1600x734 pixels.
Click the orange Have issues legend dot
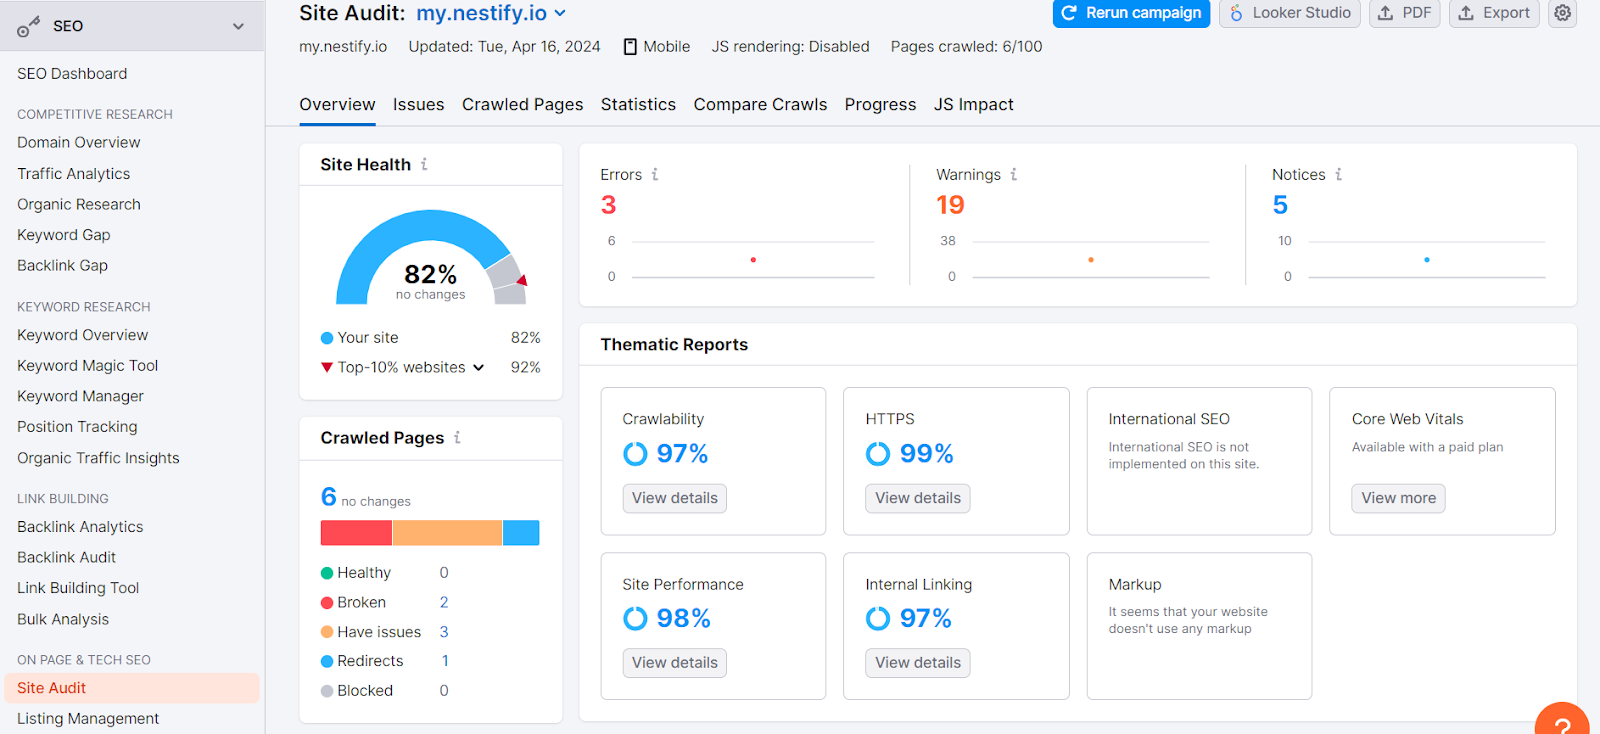point(327,632)
